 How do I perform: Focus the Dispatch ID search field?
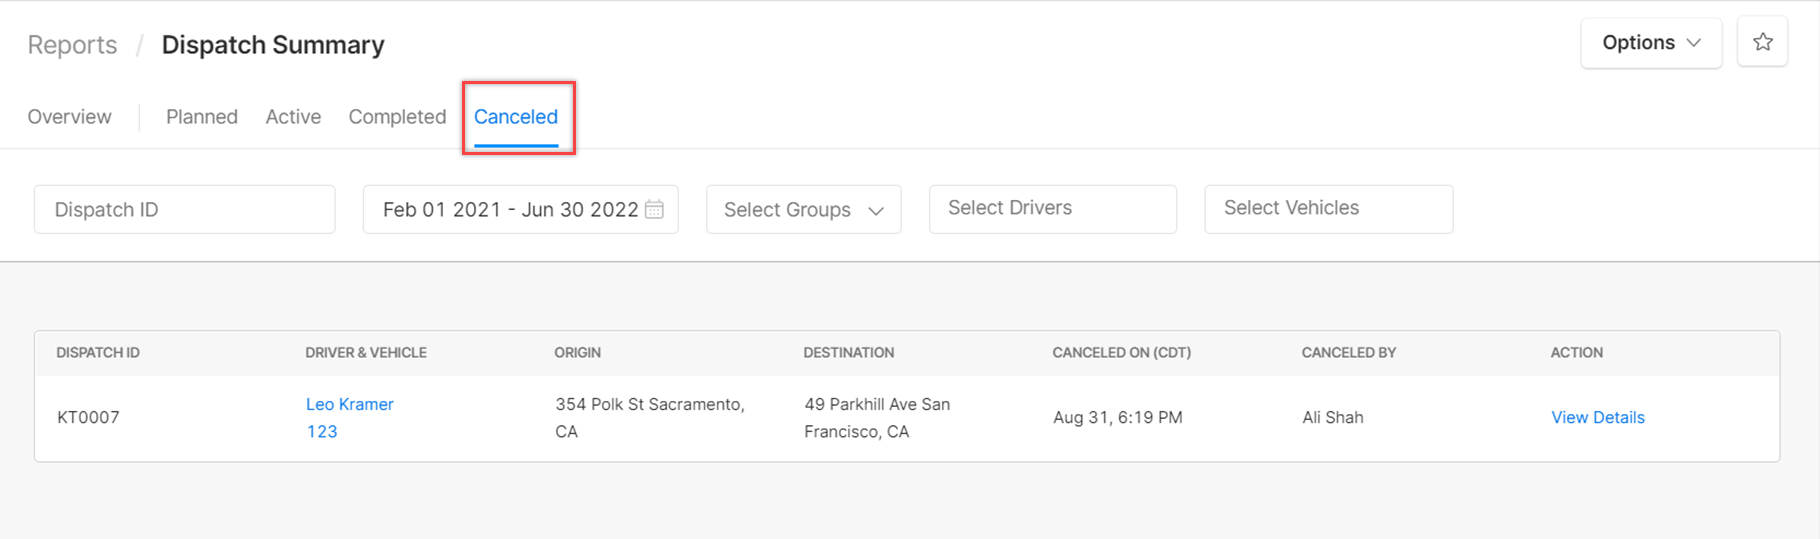[184, 209]
